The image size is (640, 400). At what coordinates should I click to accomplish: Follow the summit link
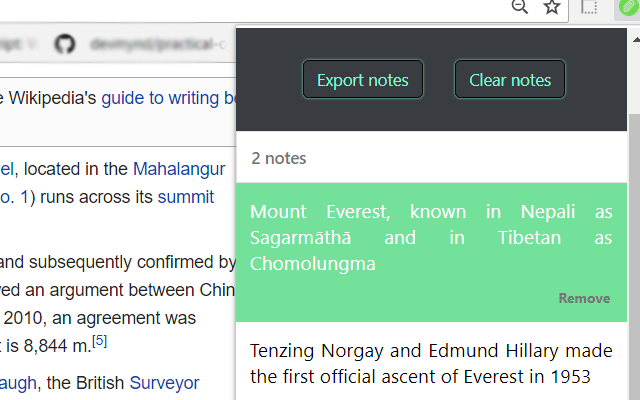click(186, 197)
